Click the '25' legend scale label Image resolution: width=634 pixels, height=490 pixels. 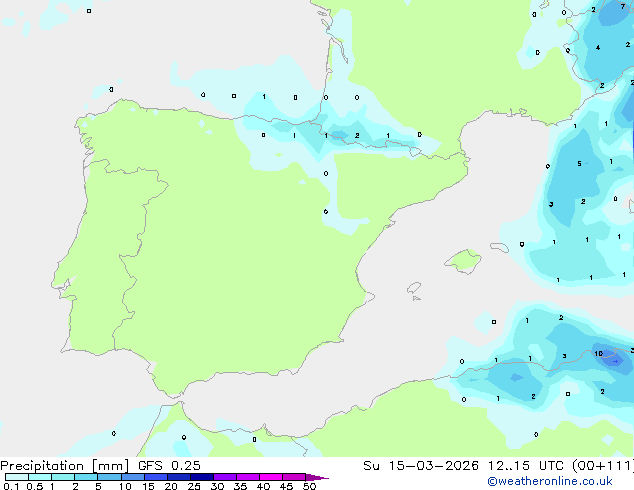194,486
